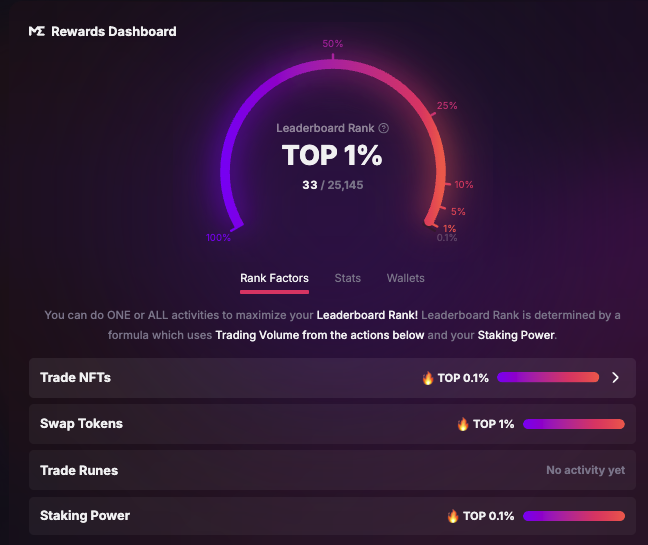Click the TOP 1% leaderboard rank heading
The image size is (648, 545).
(x=332, y=155)
